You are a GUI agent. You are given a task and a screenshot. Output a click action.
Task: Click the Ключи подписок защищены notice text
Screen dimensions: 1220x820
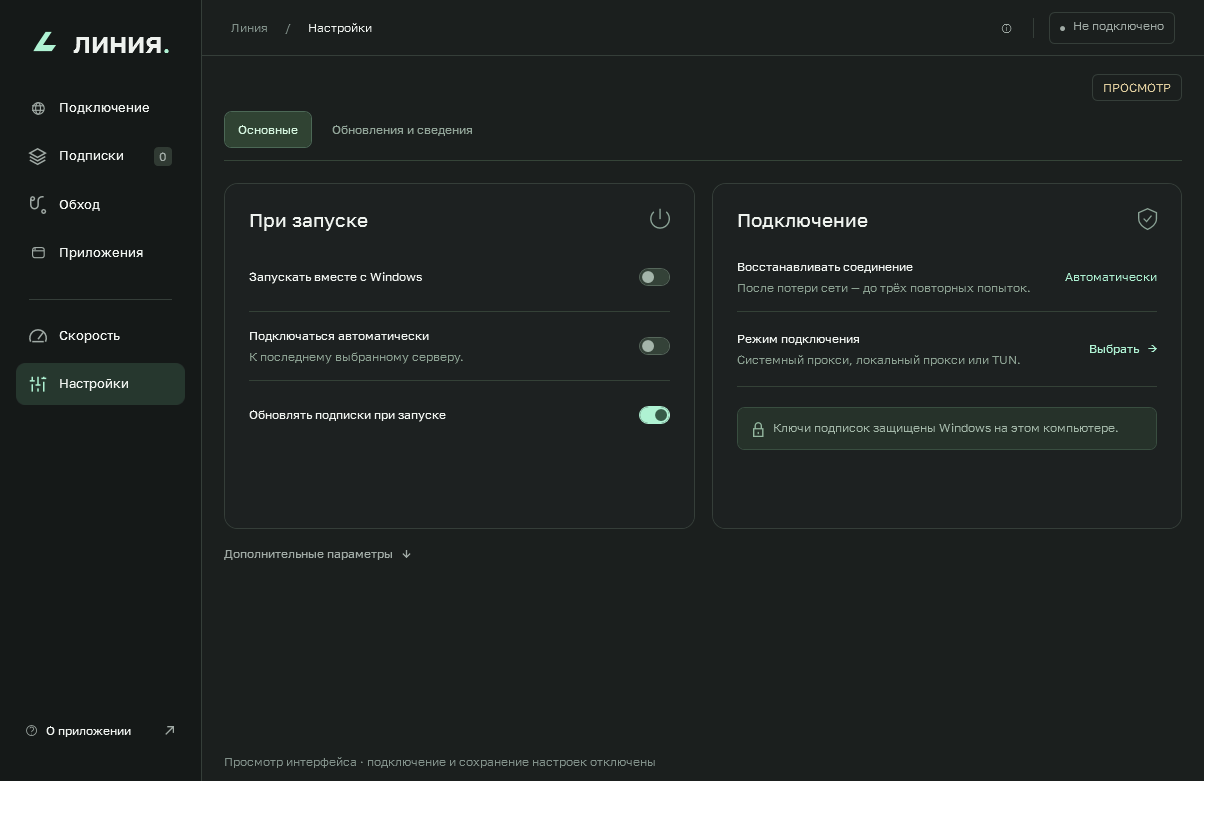point(945,428)
